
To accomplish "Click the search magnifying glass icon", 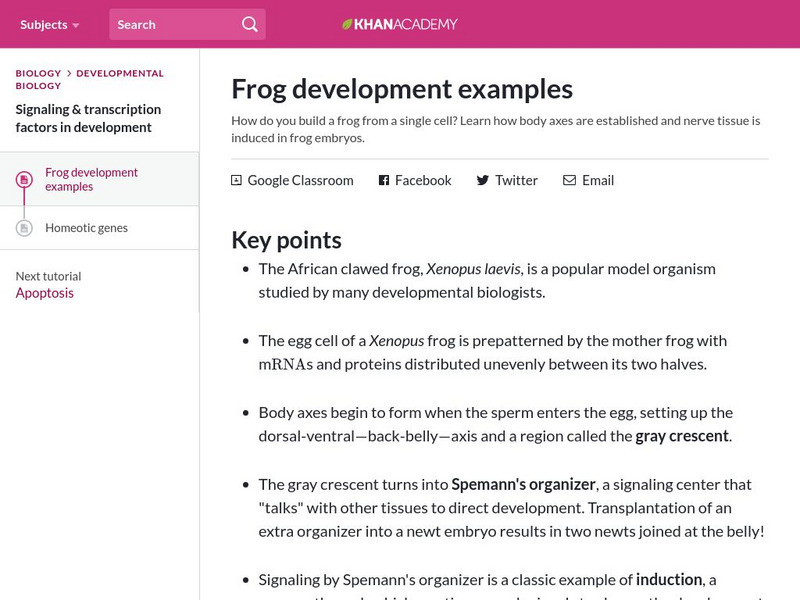I will click(x=249, y=24).
